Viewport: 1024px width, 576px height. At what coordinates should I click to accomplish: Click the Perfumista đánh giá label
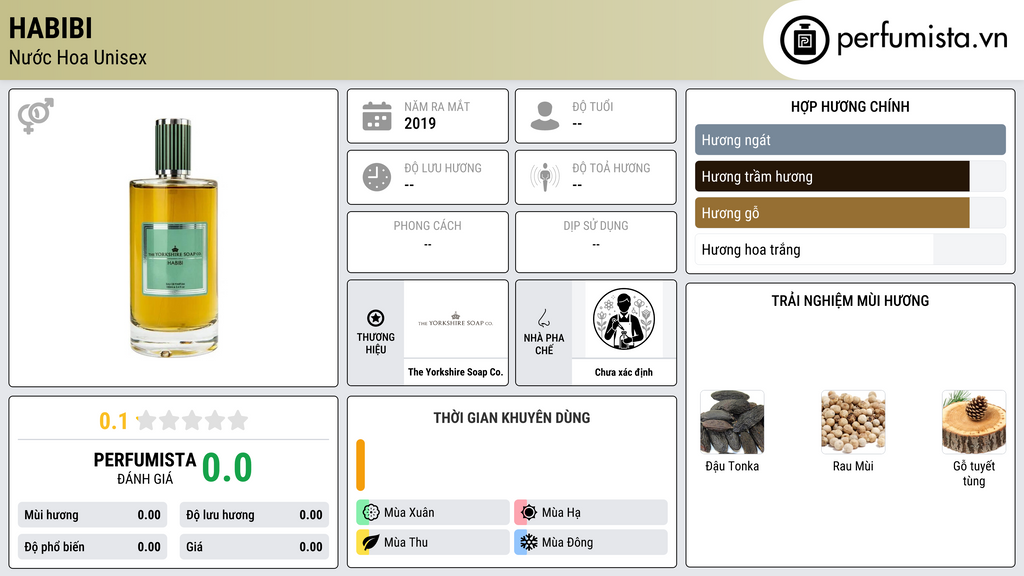pos(145,468)
